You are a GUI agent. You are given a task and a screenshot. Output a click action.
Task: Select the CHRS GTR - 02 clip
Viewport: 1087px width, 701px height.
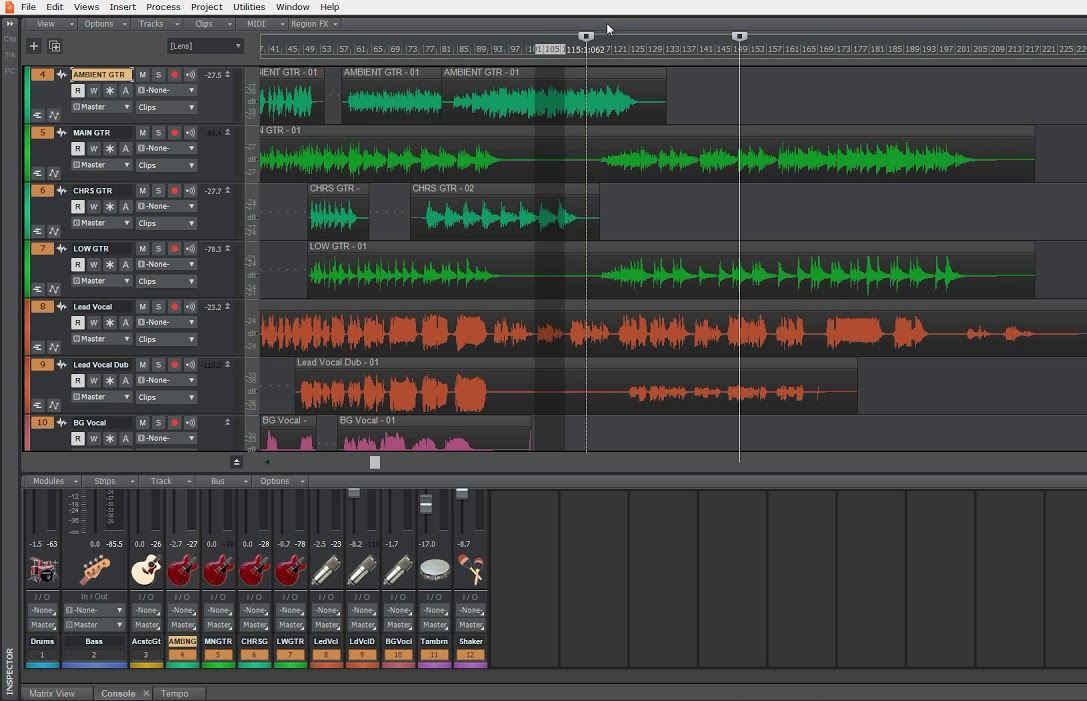[504, 212]
